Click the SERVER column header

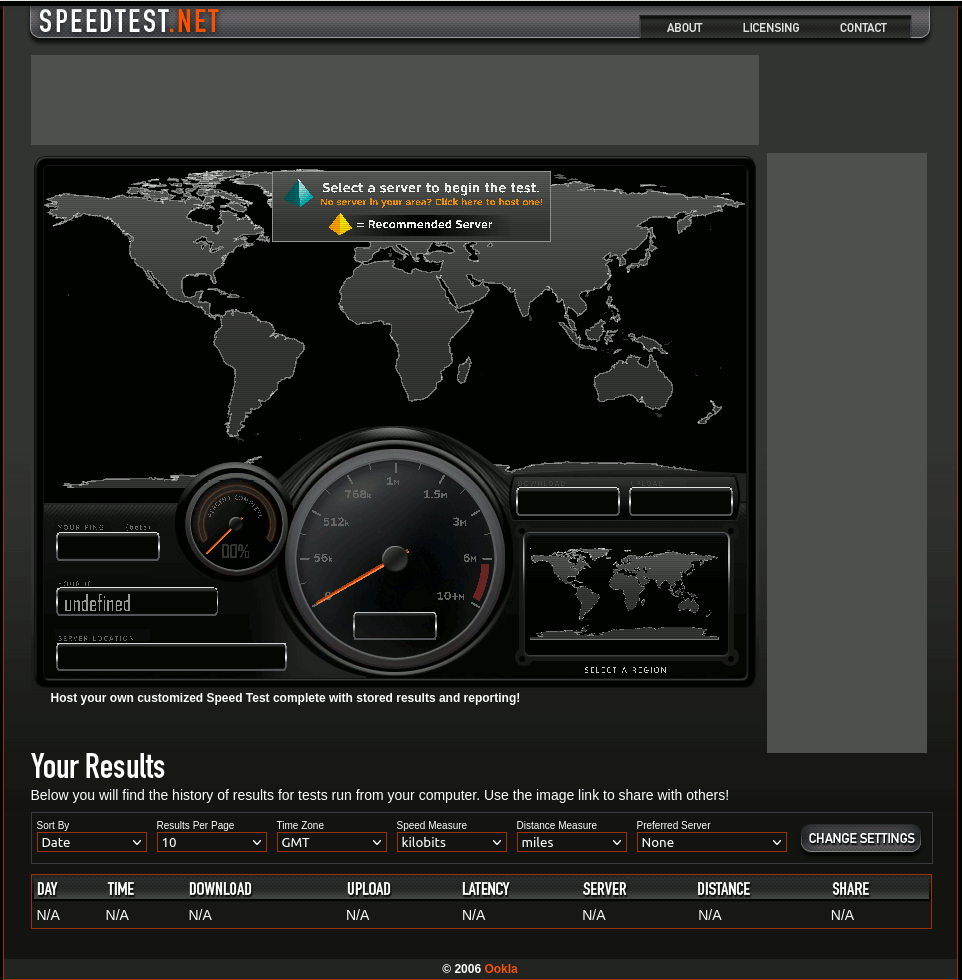point(604,889)
